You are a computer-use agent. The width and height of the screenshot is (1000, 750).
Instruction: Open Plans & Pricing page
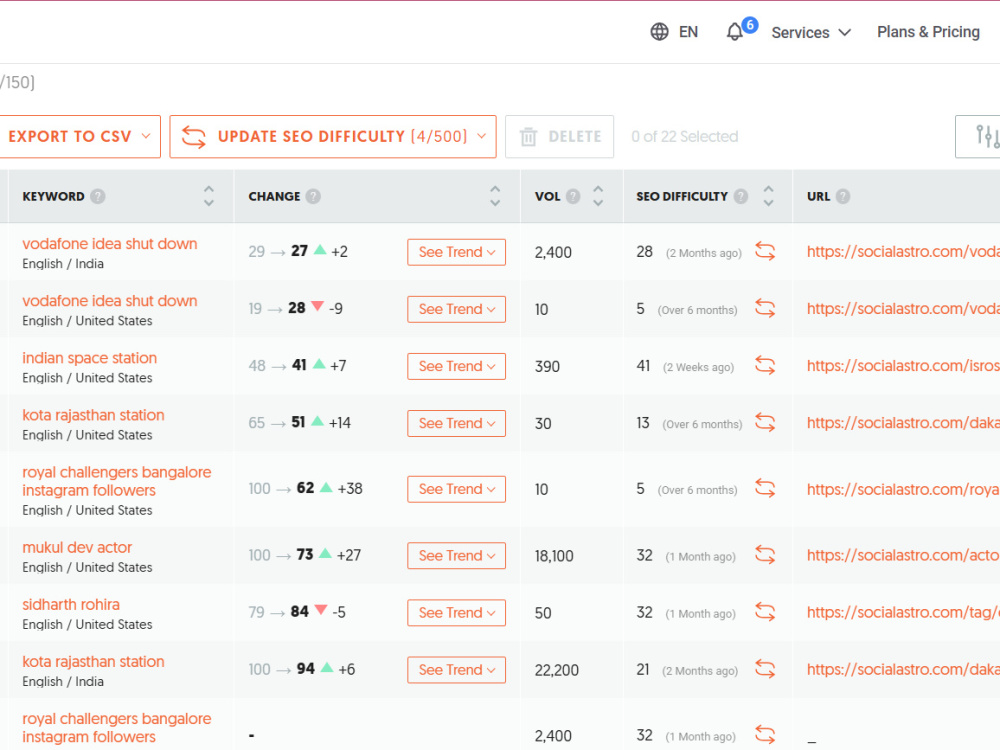click(x=928, y=32)
